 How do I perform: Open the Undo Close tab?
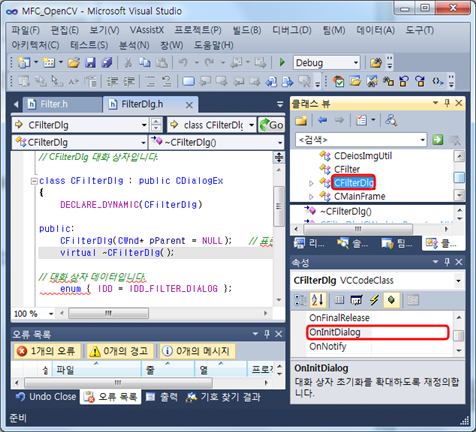46,397
